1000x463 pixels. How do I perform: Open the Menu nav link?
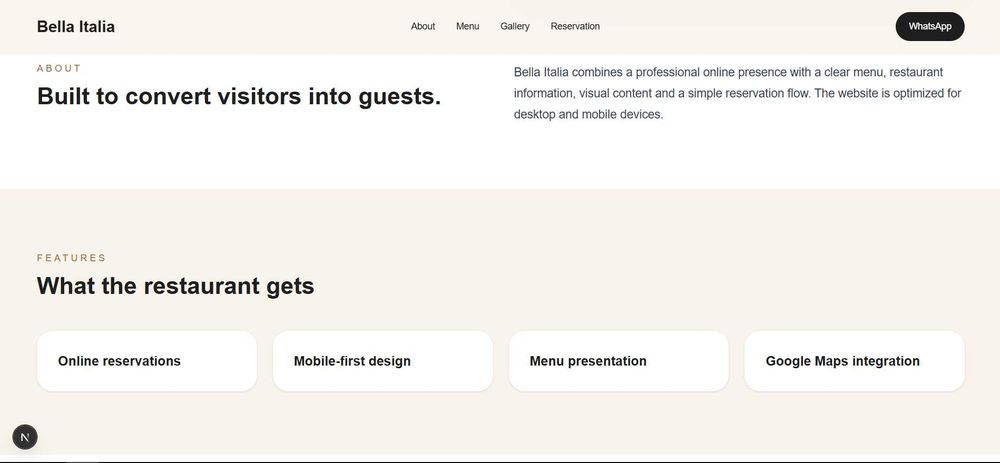(467, 26)
